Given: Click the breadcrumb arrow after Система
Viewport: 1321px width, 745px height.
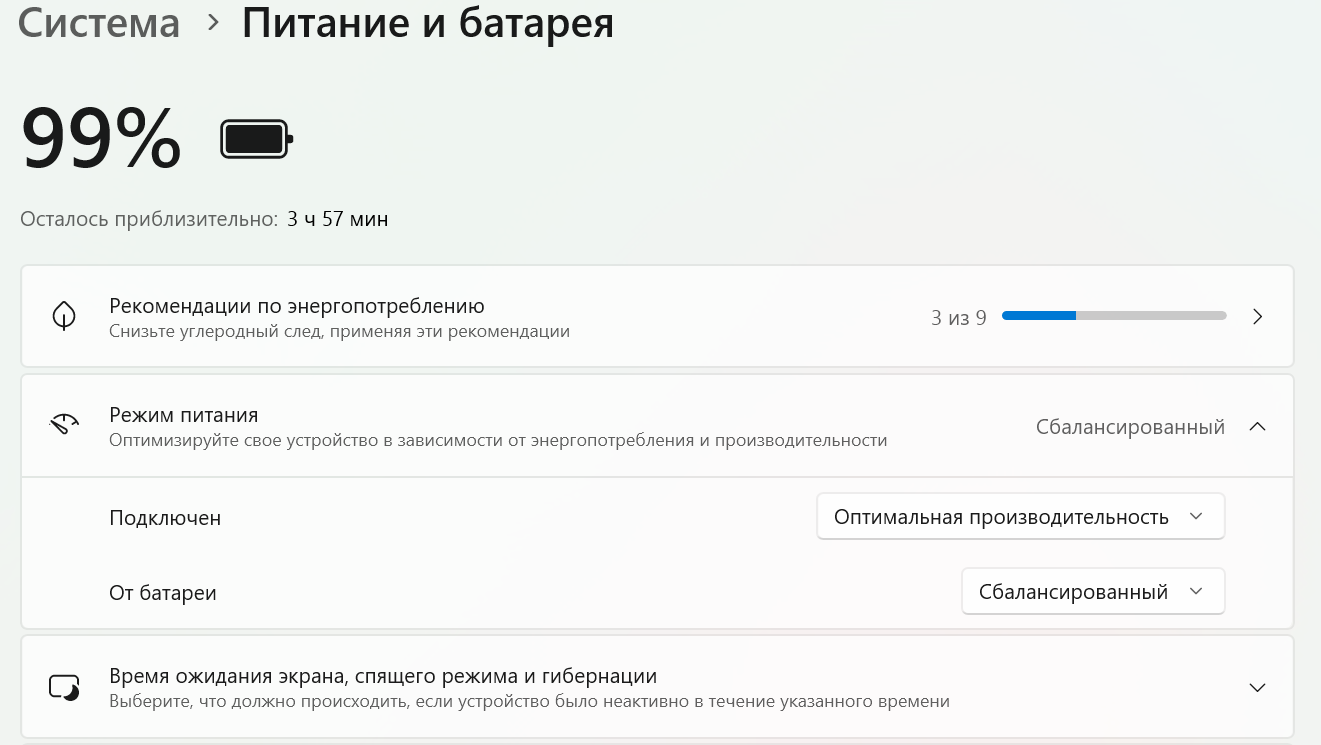Looking at the screenshot, I should tap(212, 23).
